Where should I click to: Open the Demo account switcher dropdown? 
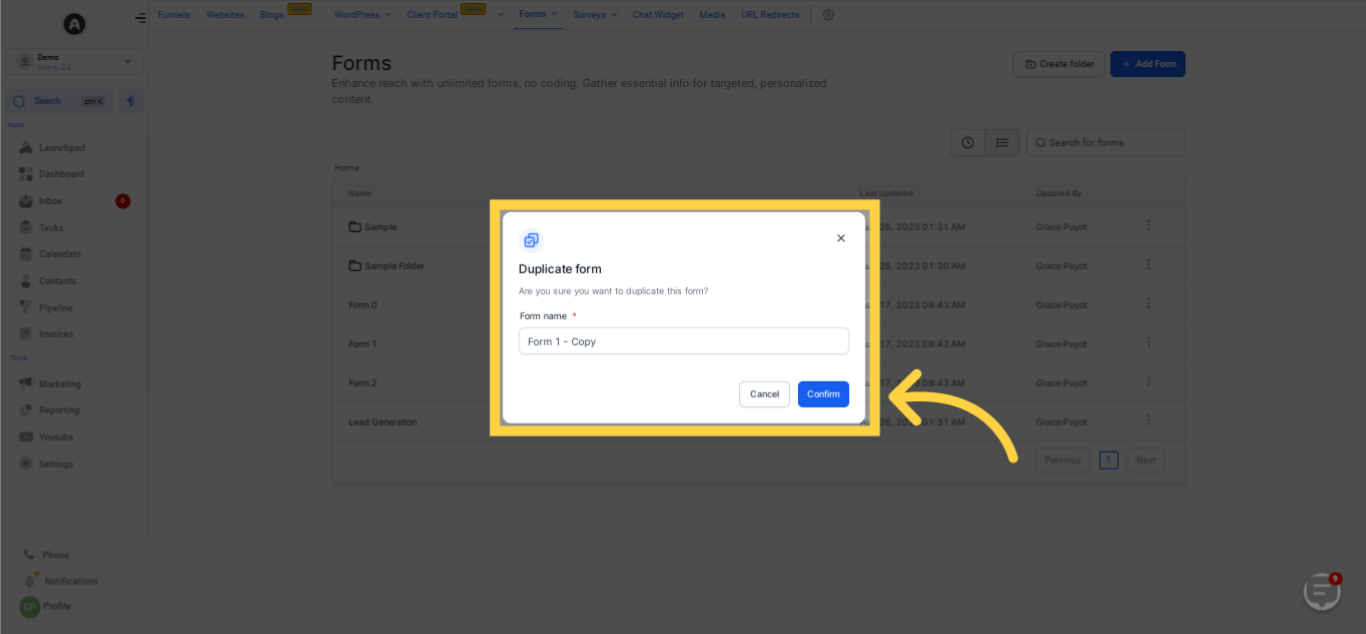click(74, 61)
